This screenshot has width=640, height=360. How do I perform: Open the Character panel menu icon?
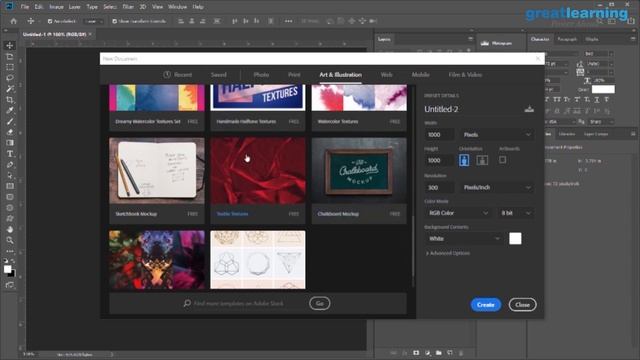[x=633, y=39]
